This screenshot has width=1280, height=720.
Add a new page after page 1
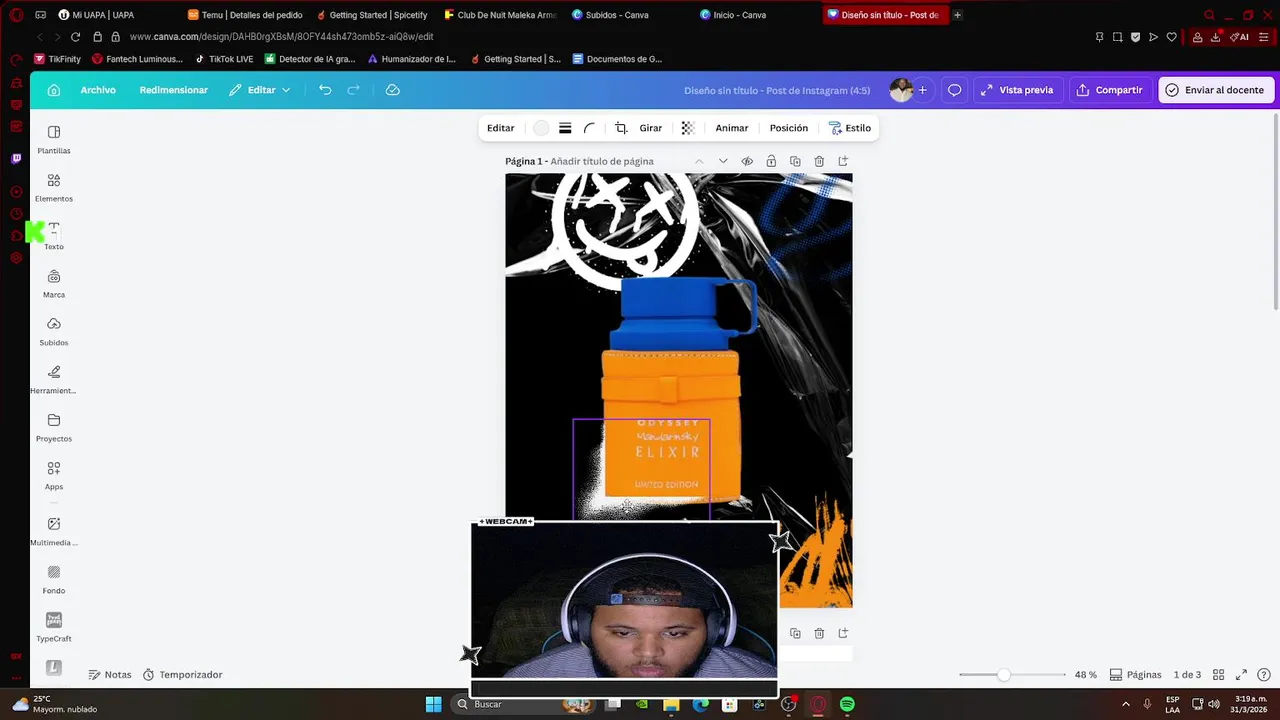click(843, 161)
